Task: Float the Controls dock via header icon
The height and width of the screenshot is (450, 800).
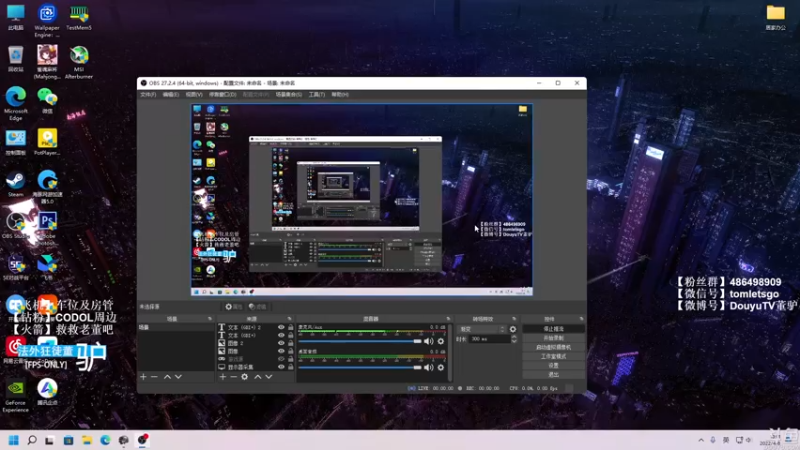Action: pyautogui.click(x=581, y=319)
